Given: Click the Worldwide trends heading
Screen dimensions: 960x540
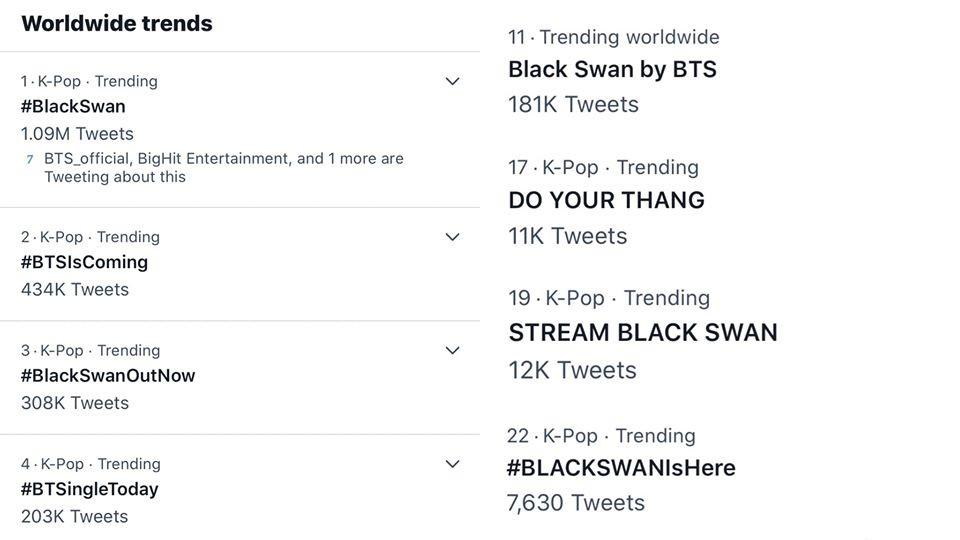Looking at the screenshot, I should pos(116,24).
